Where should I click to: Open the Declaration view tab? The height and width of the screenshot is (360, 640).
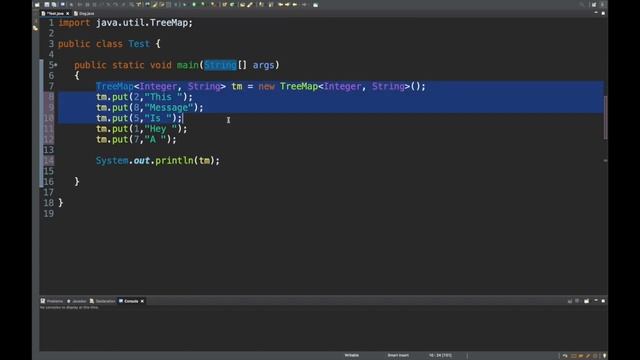pyautogui.click(x=102, y=301)
